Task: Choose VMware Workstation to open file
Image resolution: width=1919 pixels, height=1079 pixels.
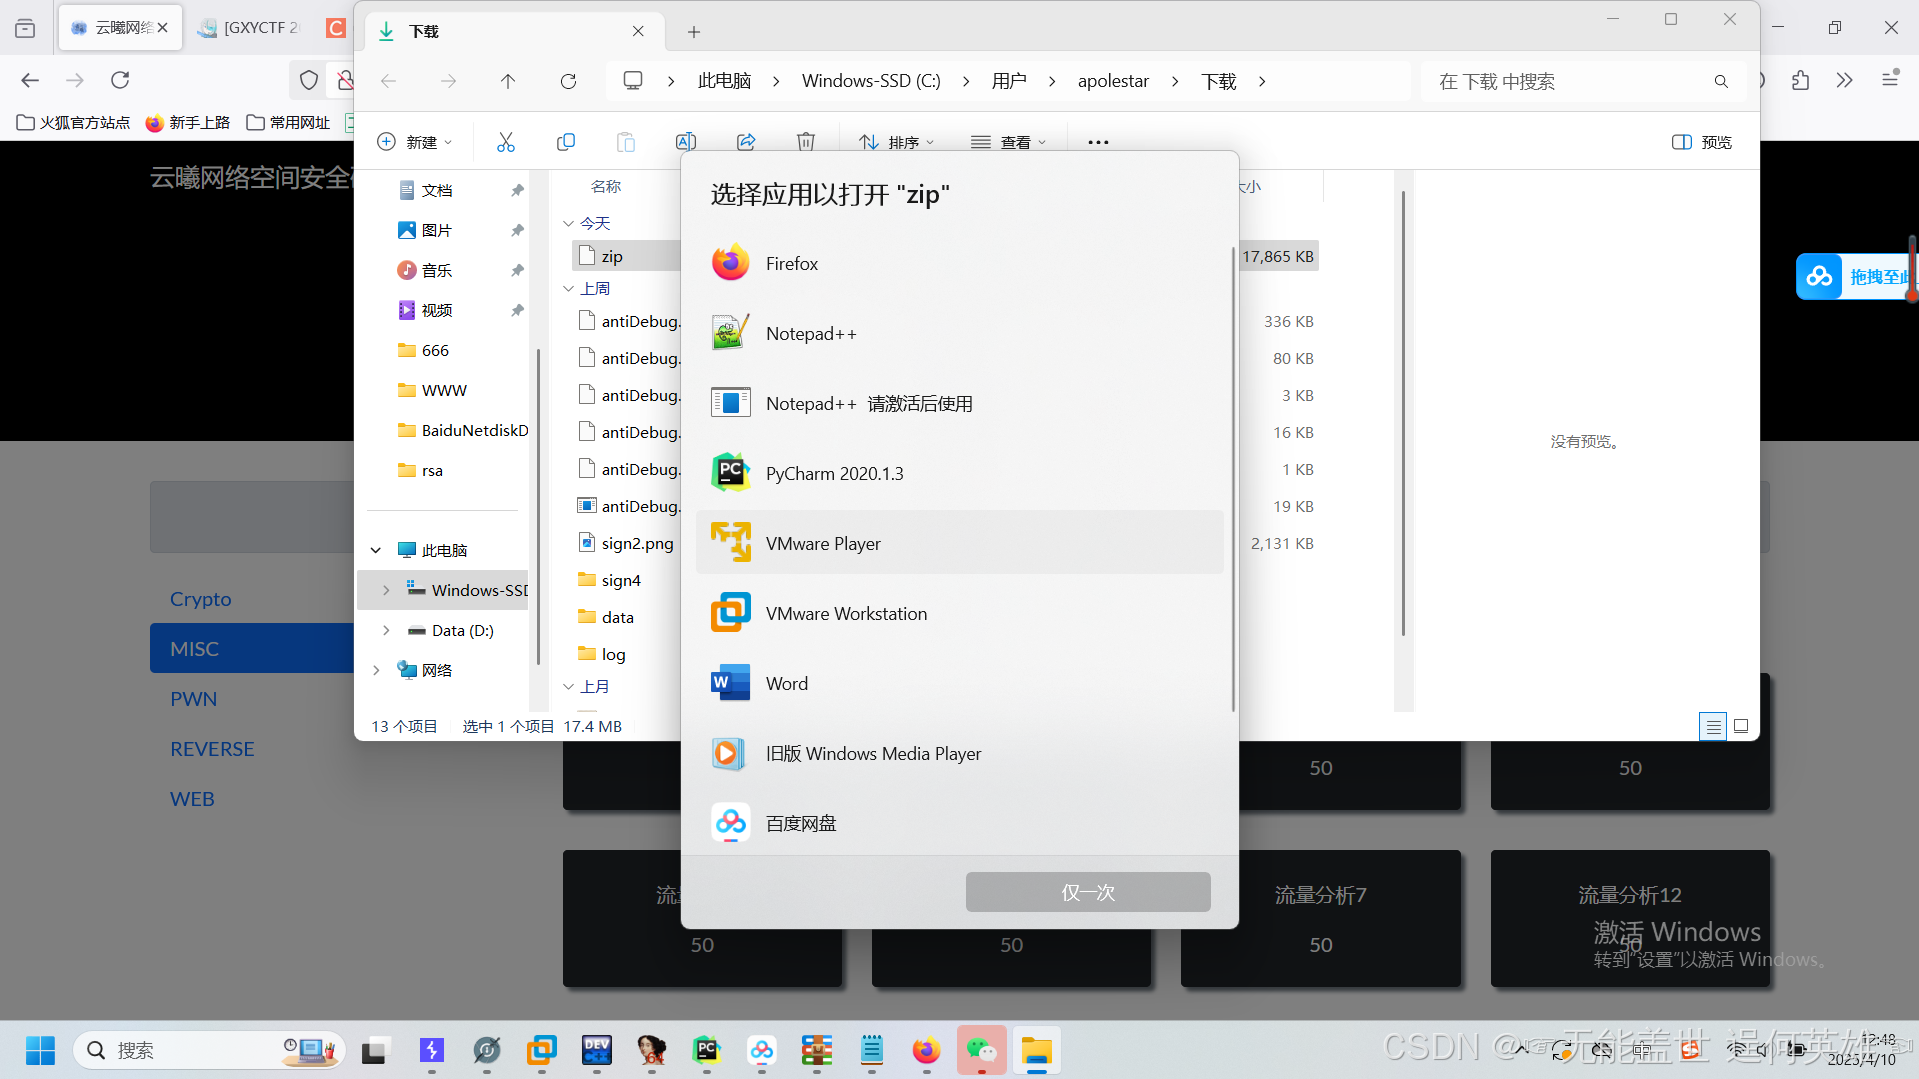Action: click(959, 613)
